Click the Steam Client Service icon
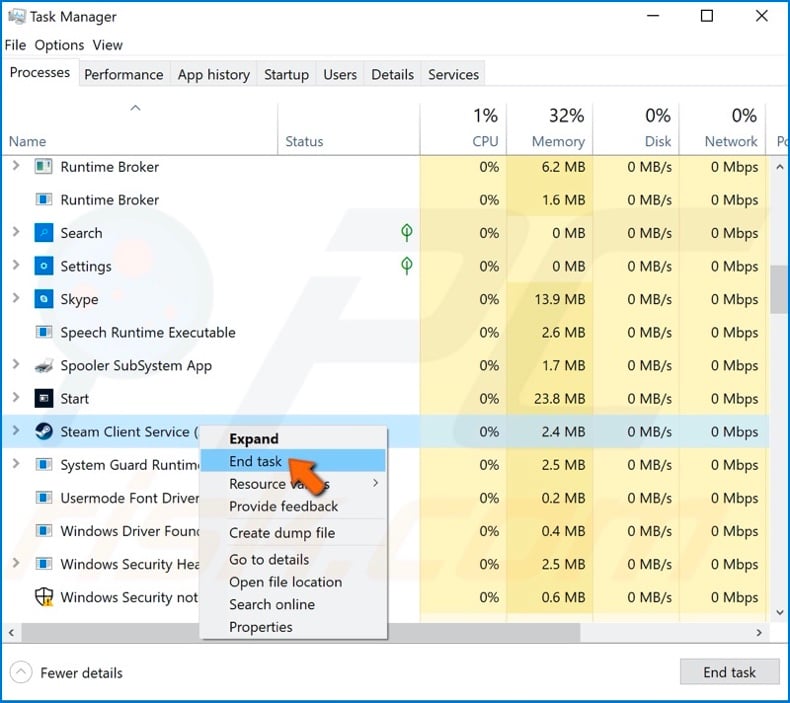This screenshot has width=790, height=703. (44, 431)
